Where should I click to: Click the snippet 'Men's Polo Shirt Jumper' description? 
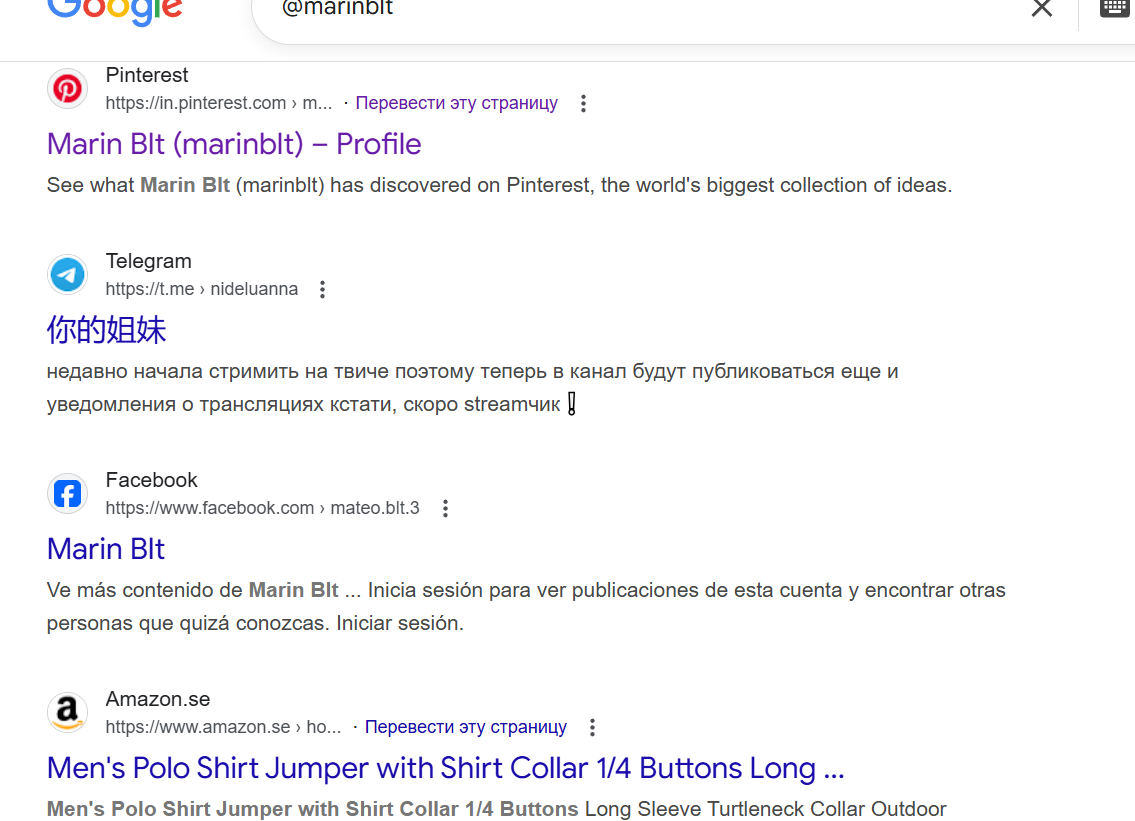pyautogui.click(x=497, y=809)
